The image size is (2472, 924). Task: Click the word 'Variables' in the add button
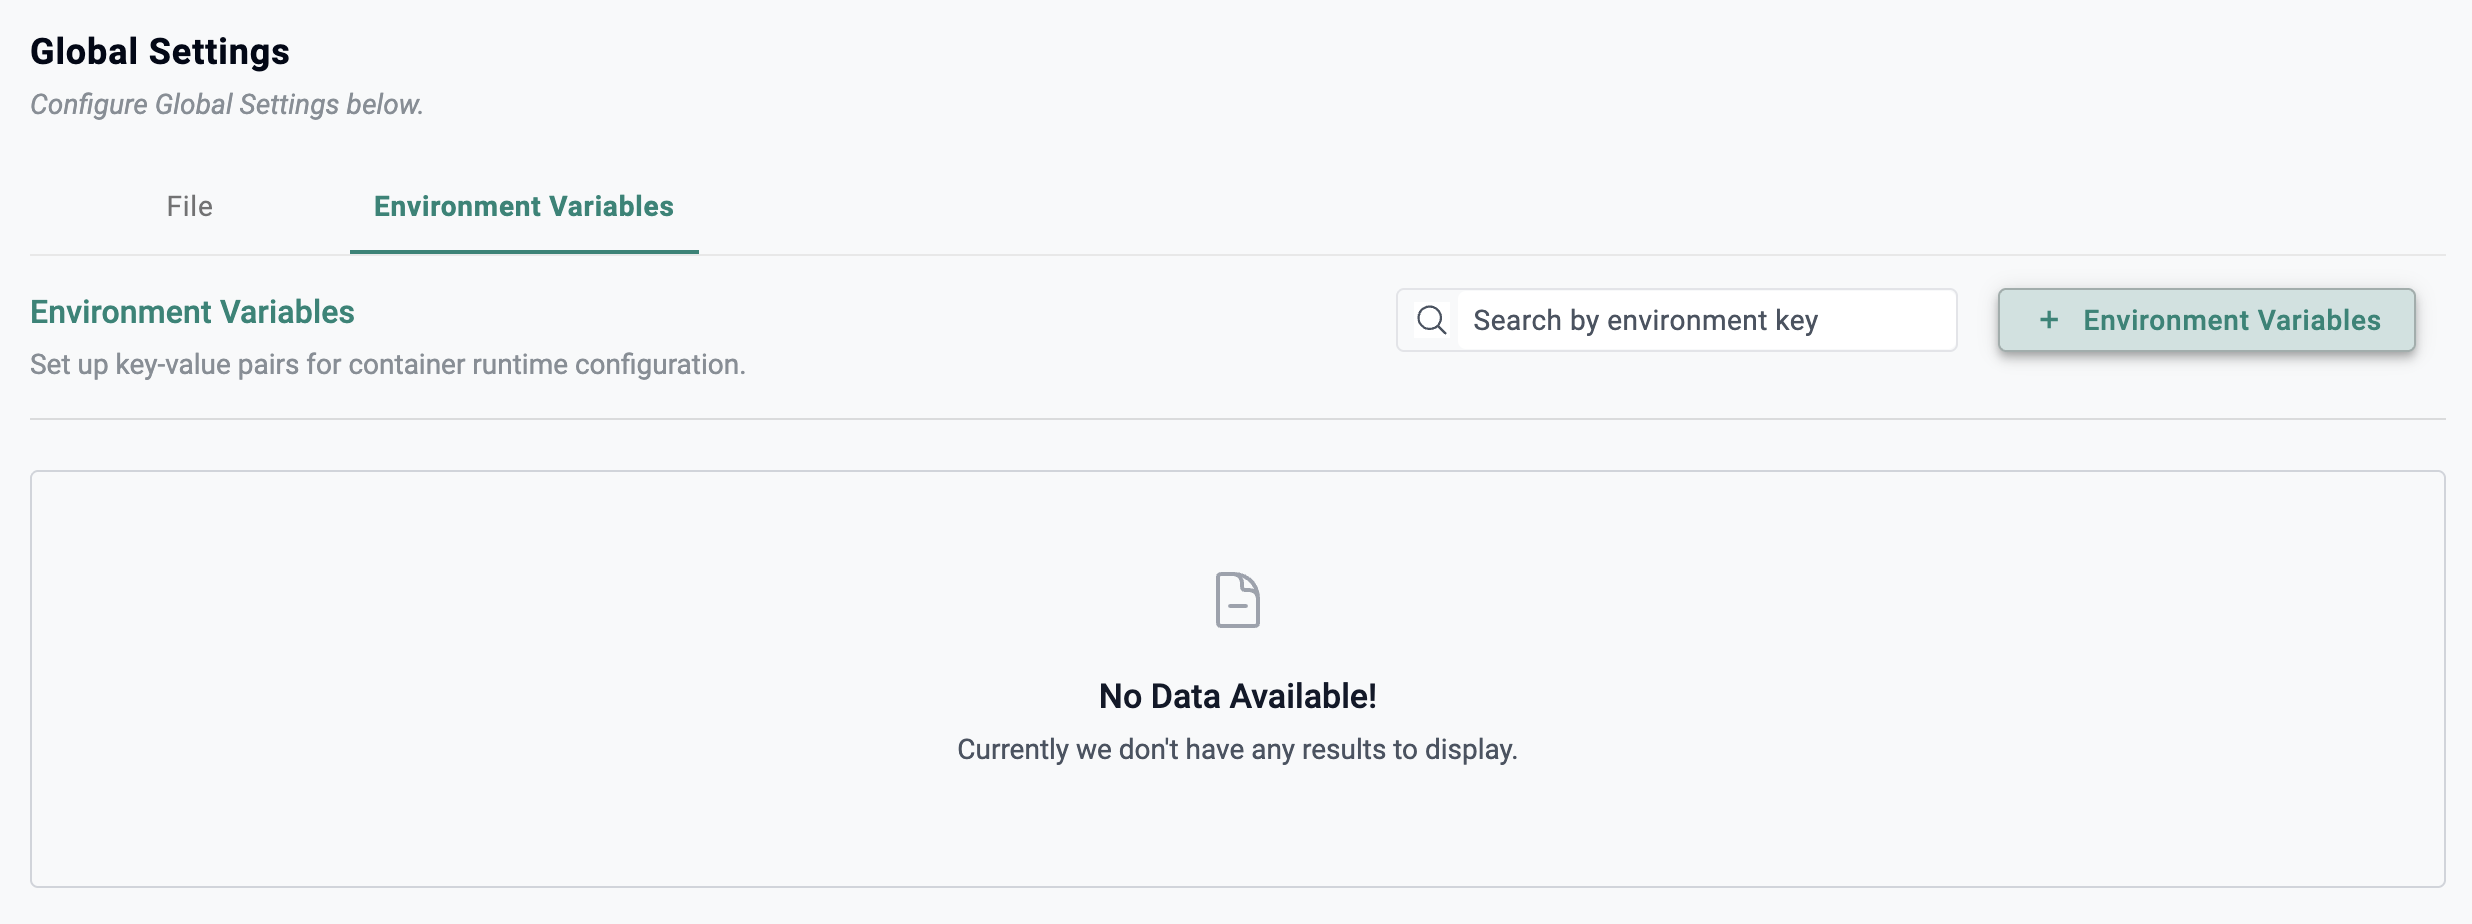[2319, 320]
